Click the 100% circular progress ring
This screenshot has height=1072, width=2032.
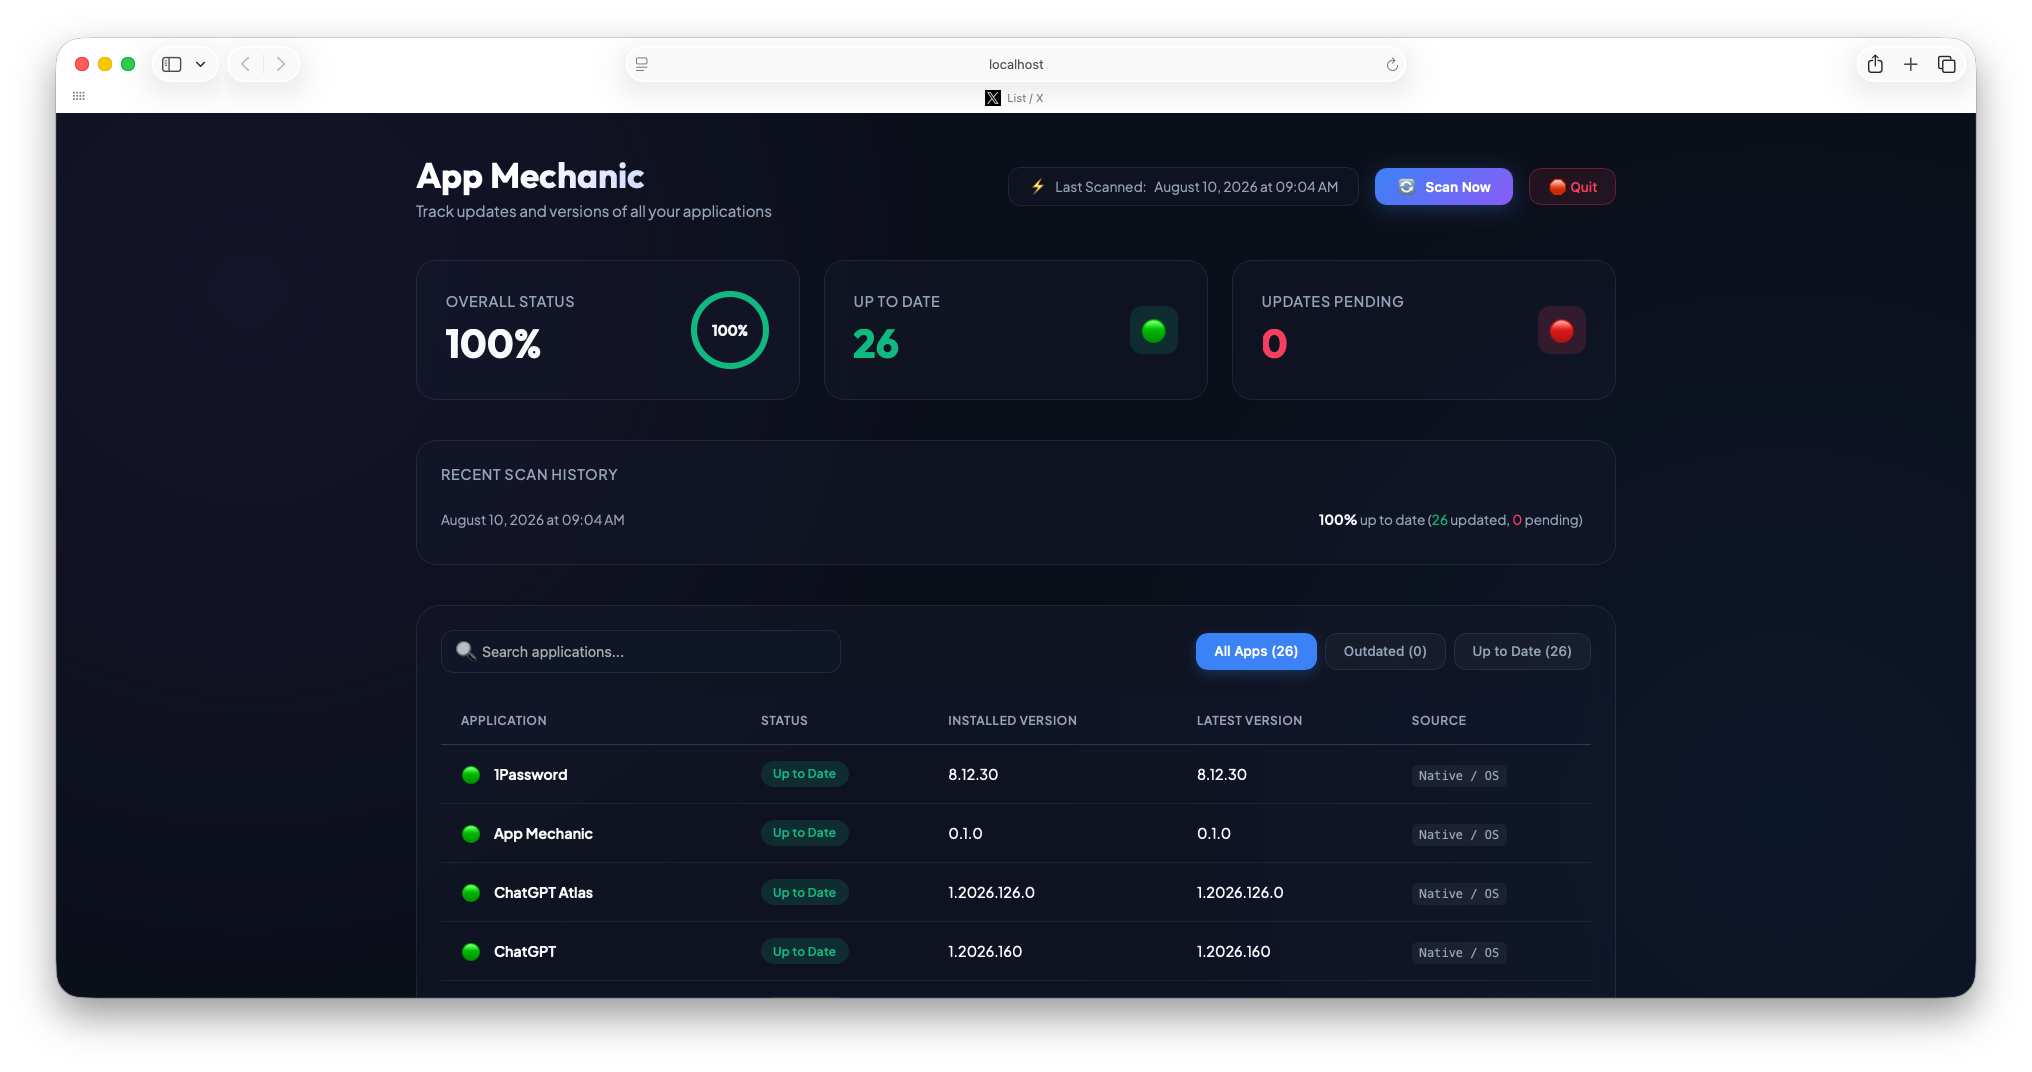730,330
